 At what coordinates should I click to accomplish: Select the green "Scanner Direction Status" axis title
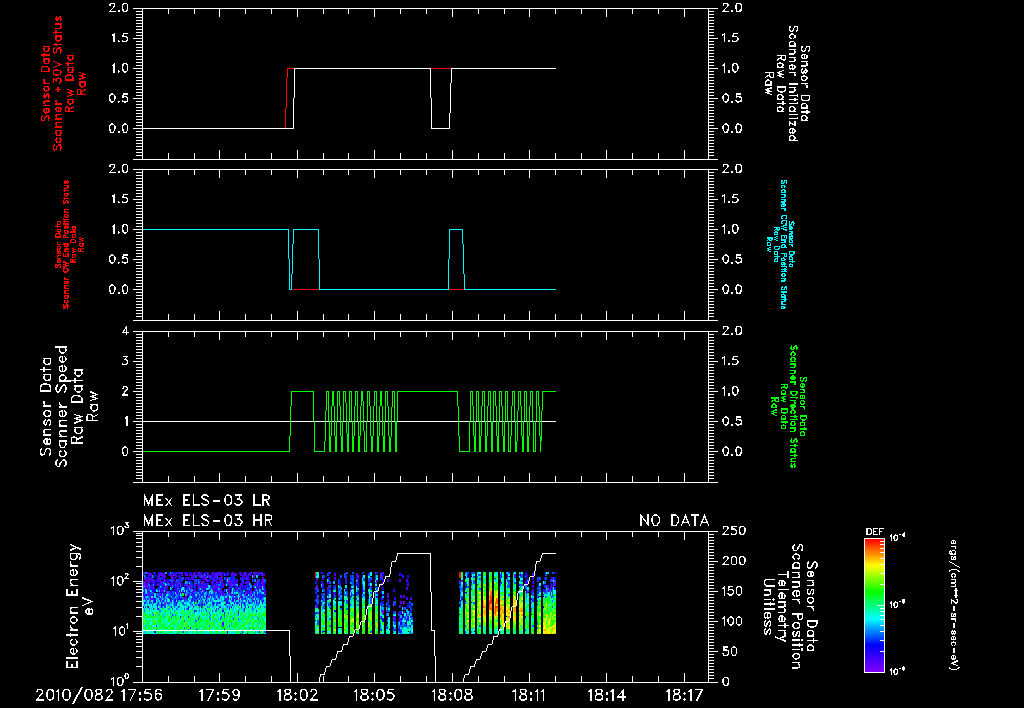click(x=793, y=406)
